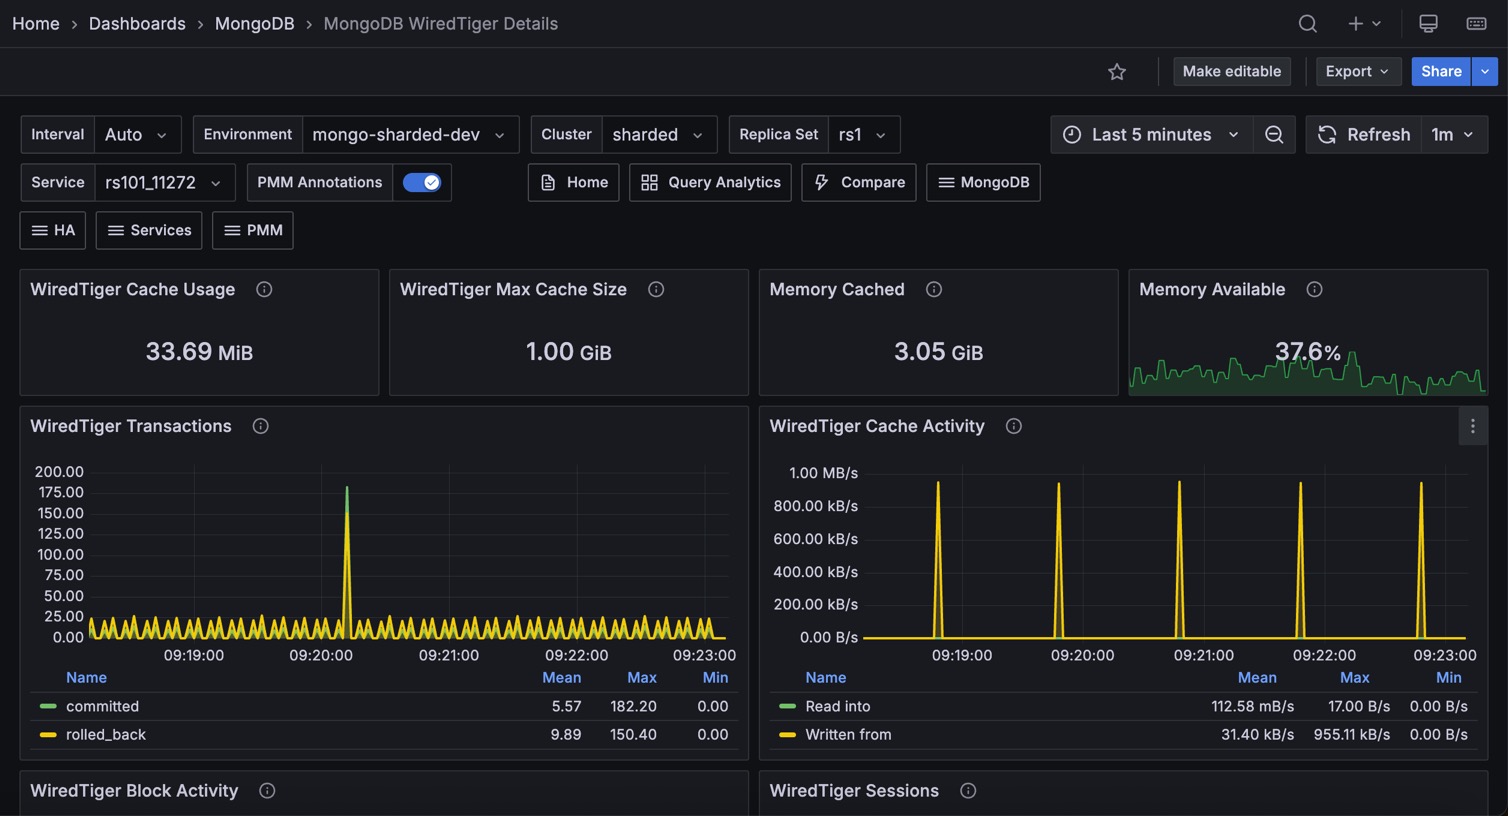The height and width of the screenshot is (816, 1508).
Task: Click the Make editable button
Action: pyautogui.click(x=1231, y=72)
